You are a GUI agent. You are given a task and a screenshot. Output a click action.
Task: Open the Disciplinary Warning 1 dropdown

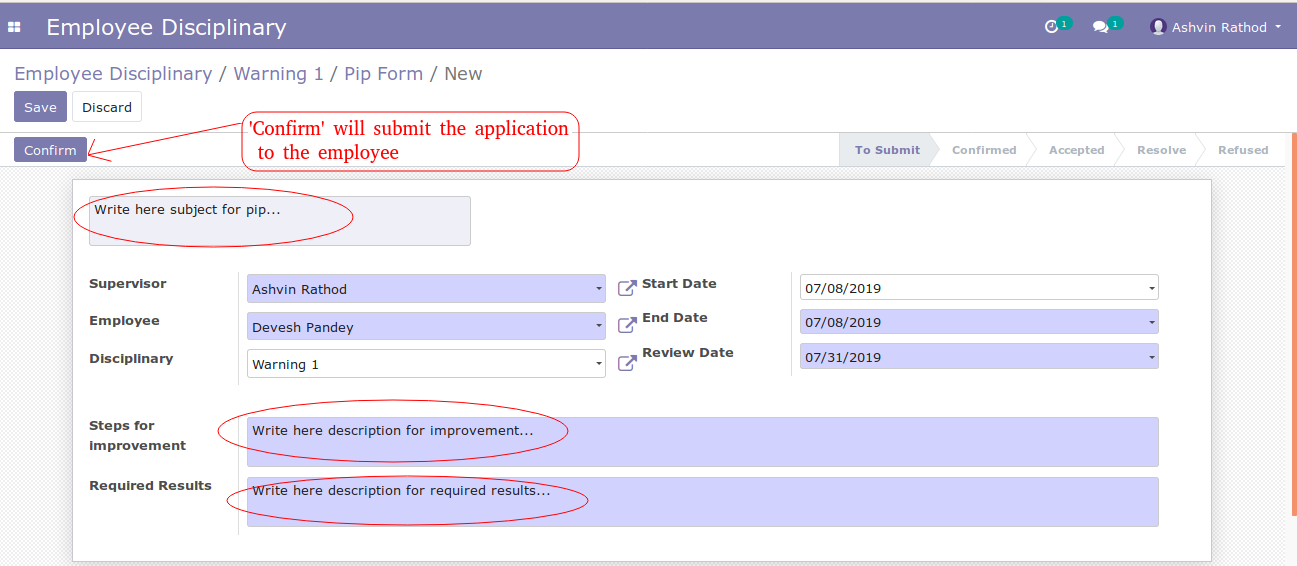(x=426, y=364)
